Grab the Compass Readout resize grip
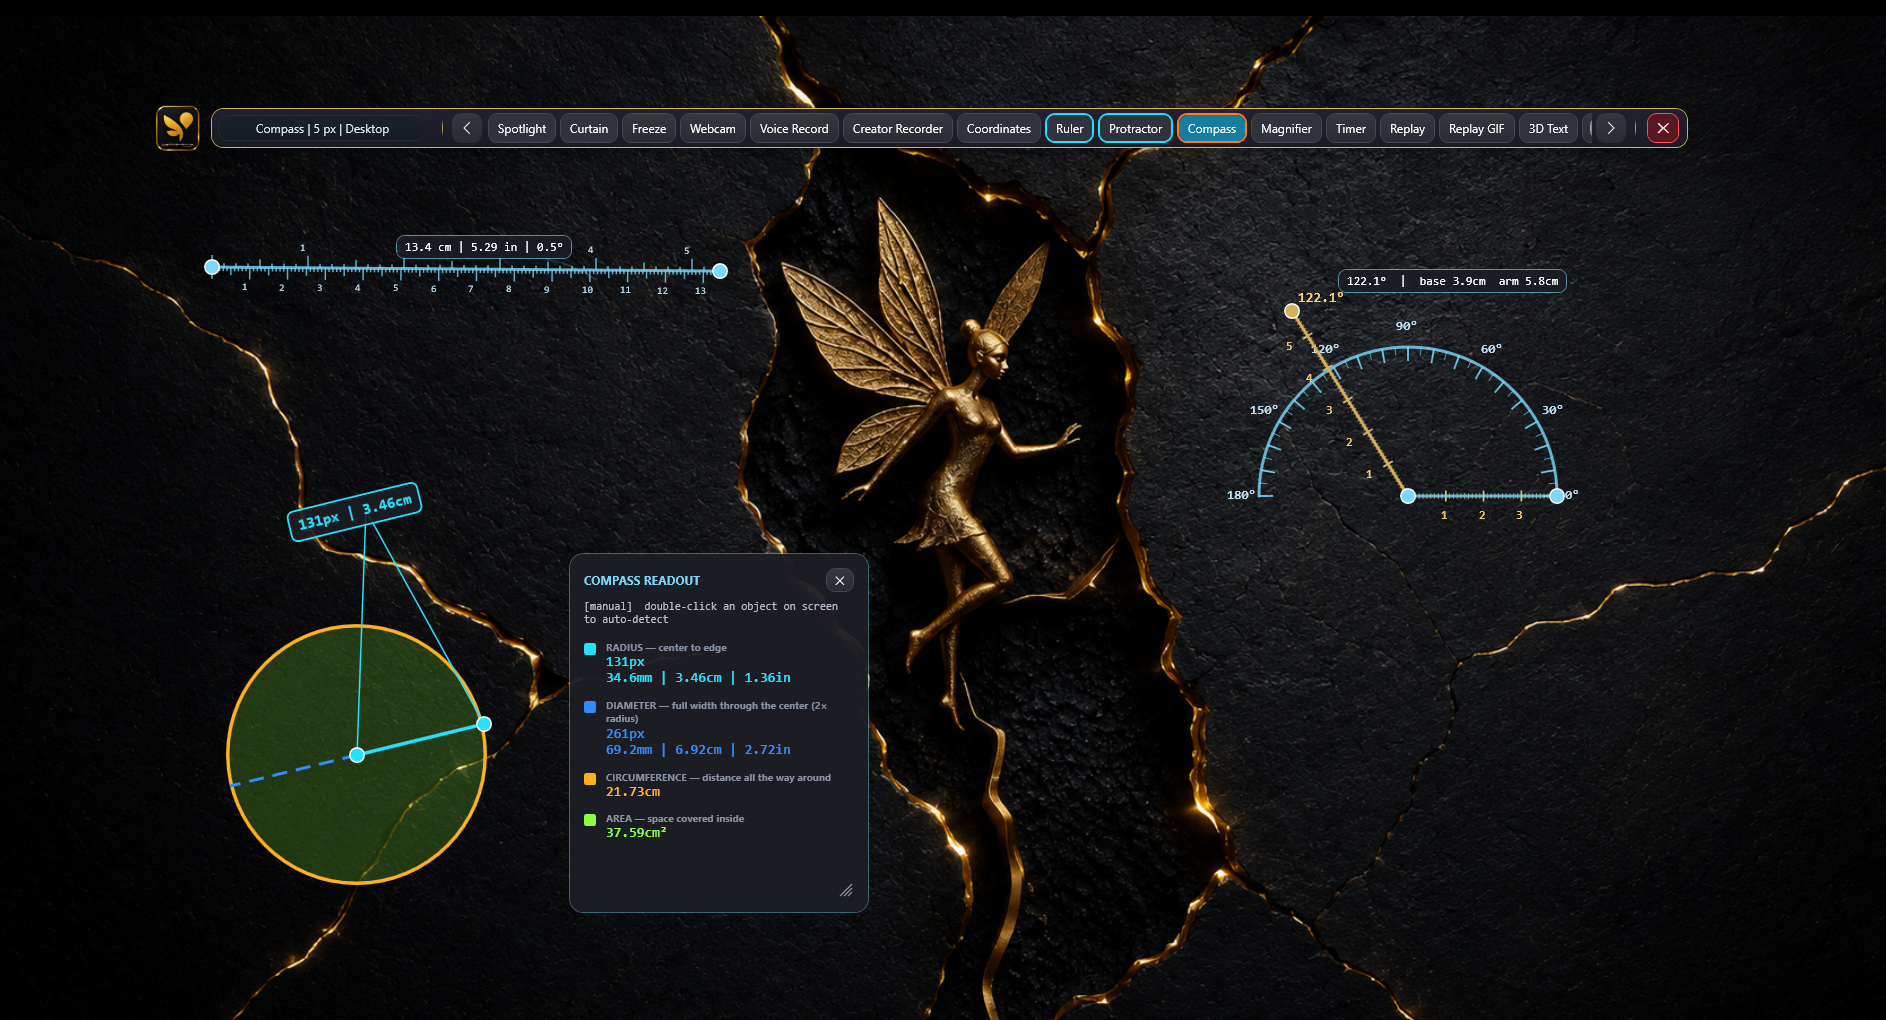1886x1020 pixels. [x=846, y=890]
